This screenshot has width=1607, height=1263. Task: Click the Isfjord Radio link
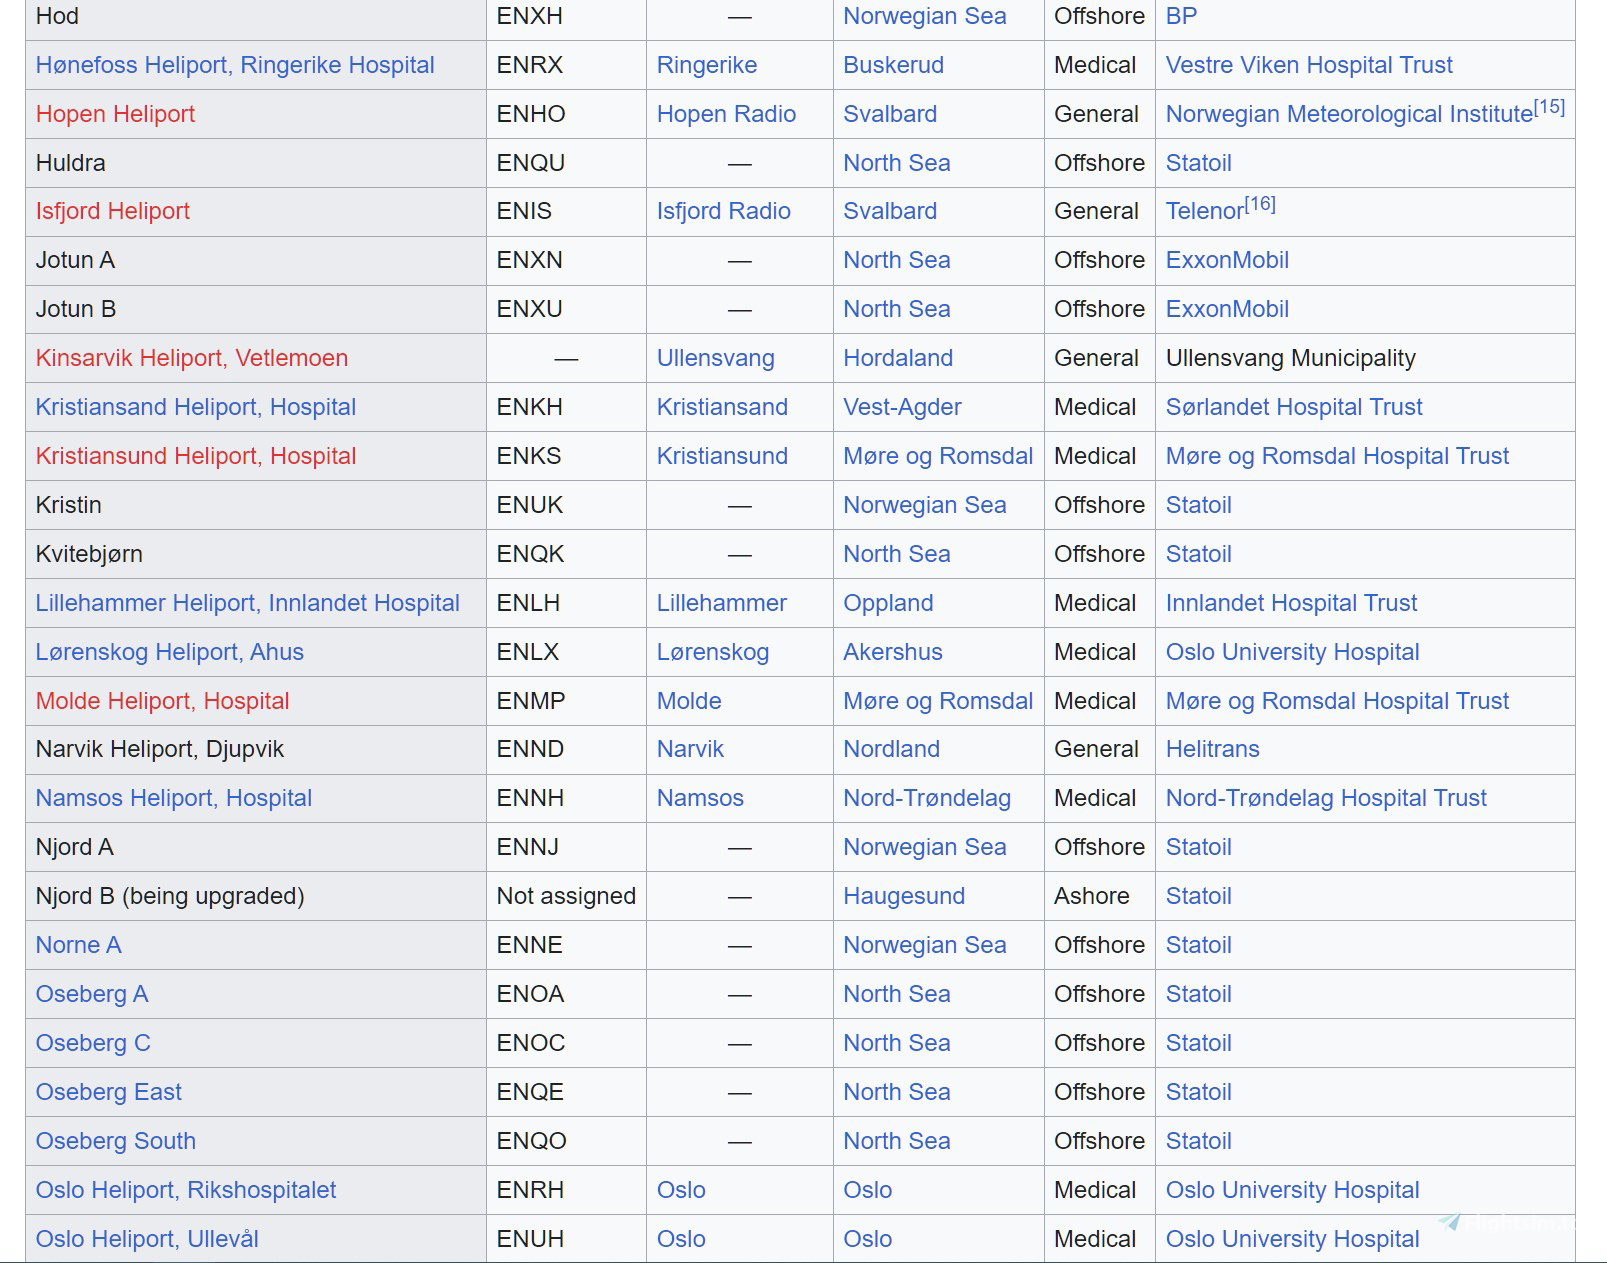coord(724,211)
